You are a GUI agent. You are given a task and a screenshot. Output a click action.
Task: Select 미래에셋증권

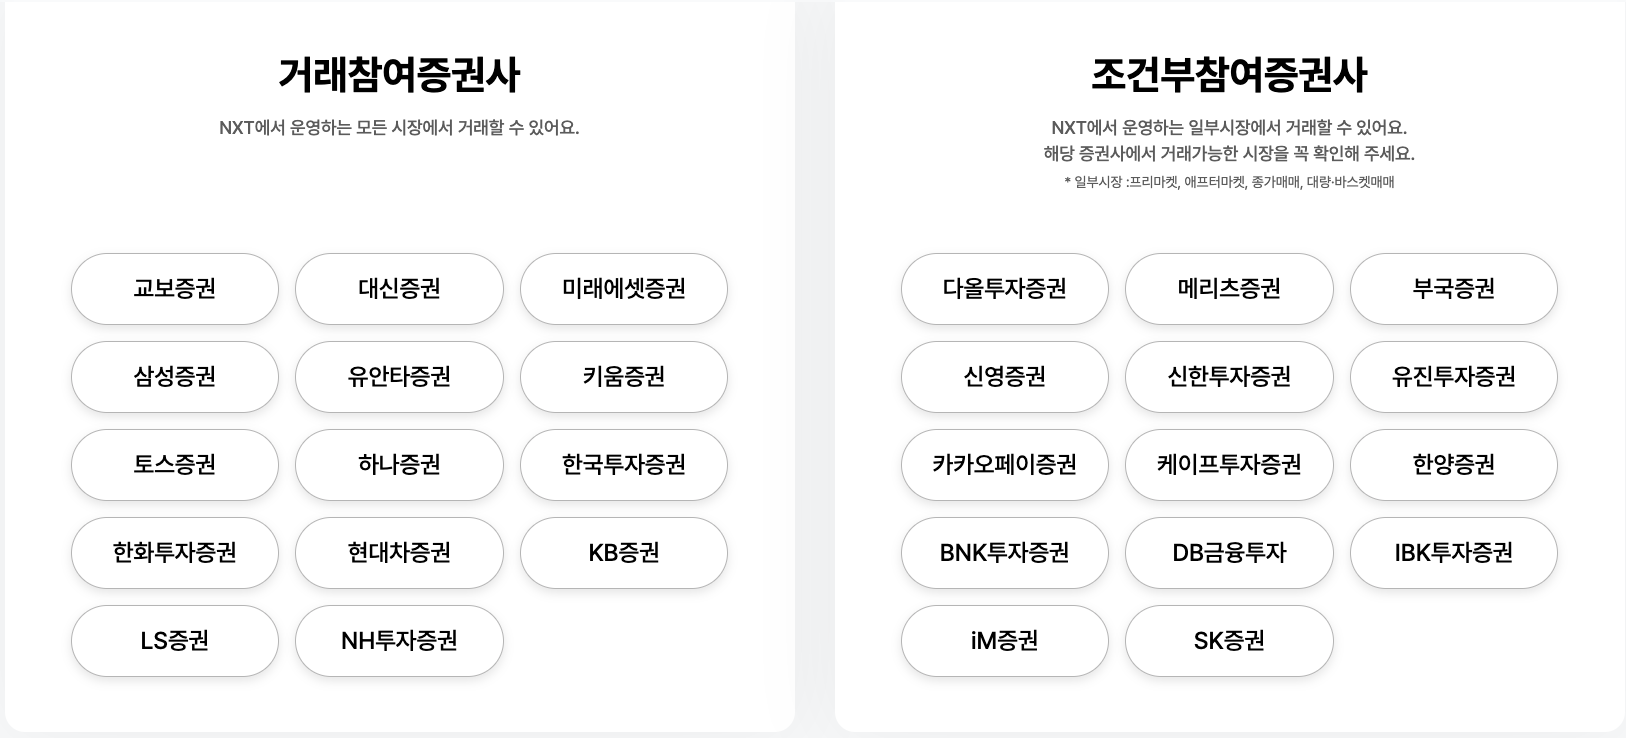[x=623, y=289]
